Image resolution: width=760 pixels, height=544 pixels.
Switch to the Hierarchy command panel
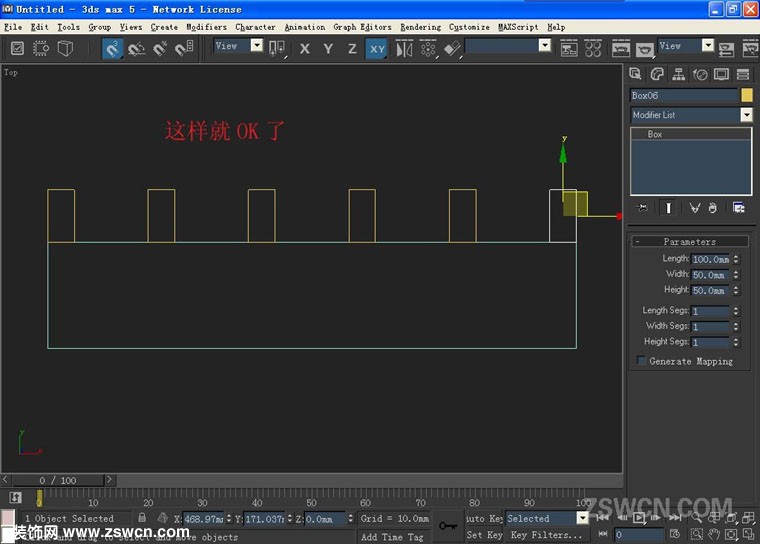click(679, 74)
